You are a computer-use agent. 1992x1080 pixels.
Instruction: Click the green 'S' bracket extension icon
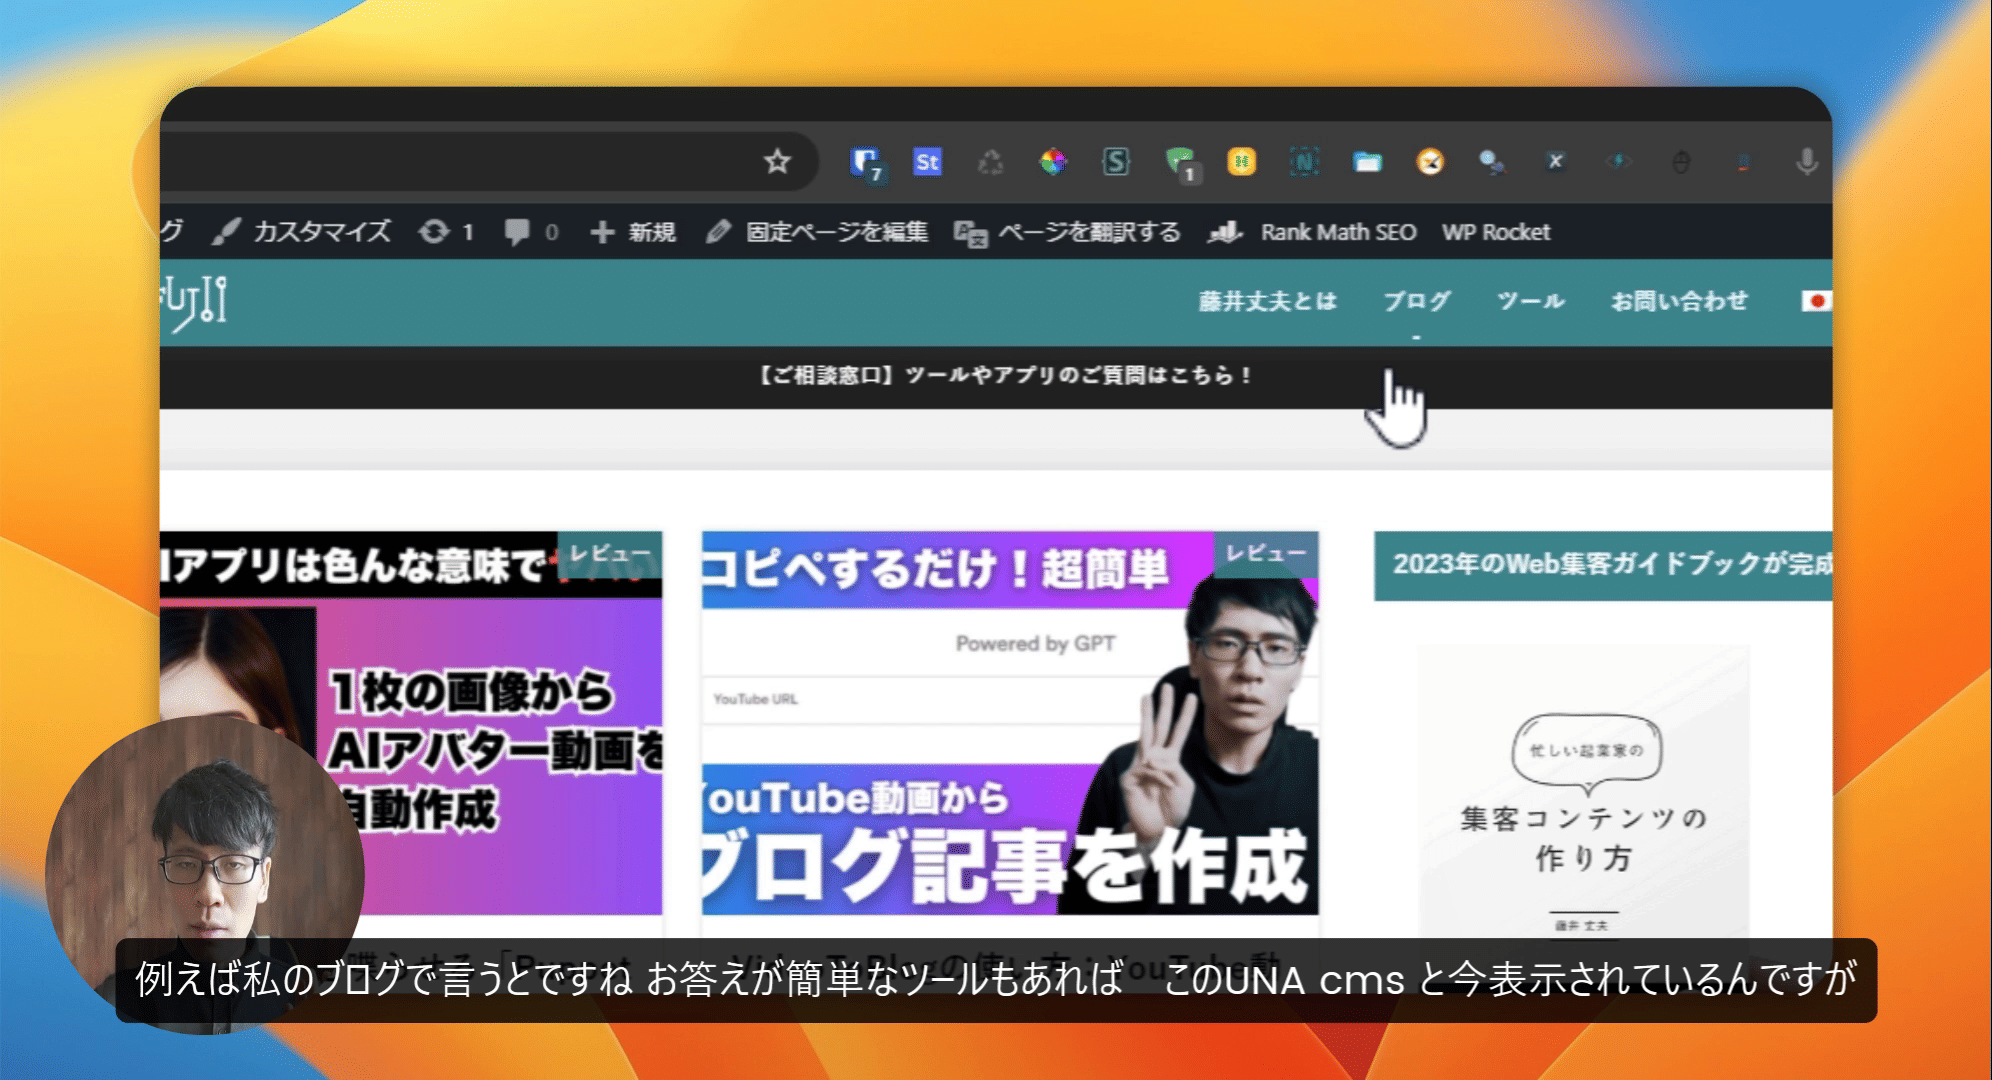click(x=1116, y=162)
